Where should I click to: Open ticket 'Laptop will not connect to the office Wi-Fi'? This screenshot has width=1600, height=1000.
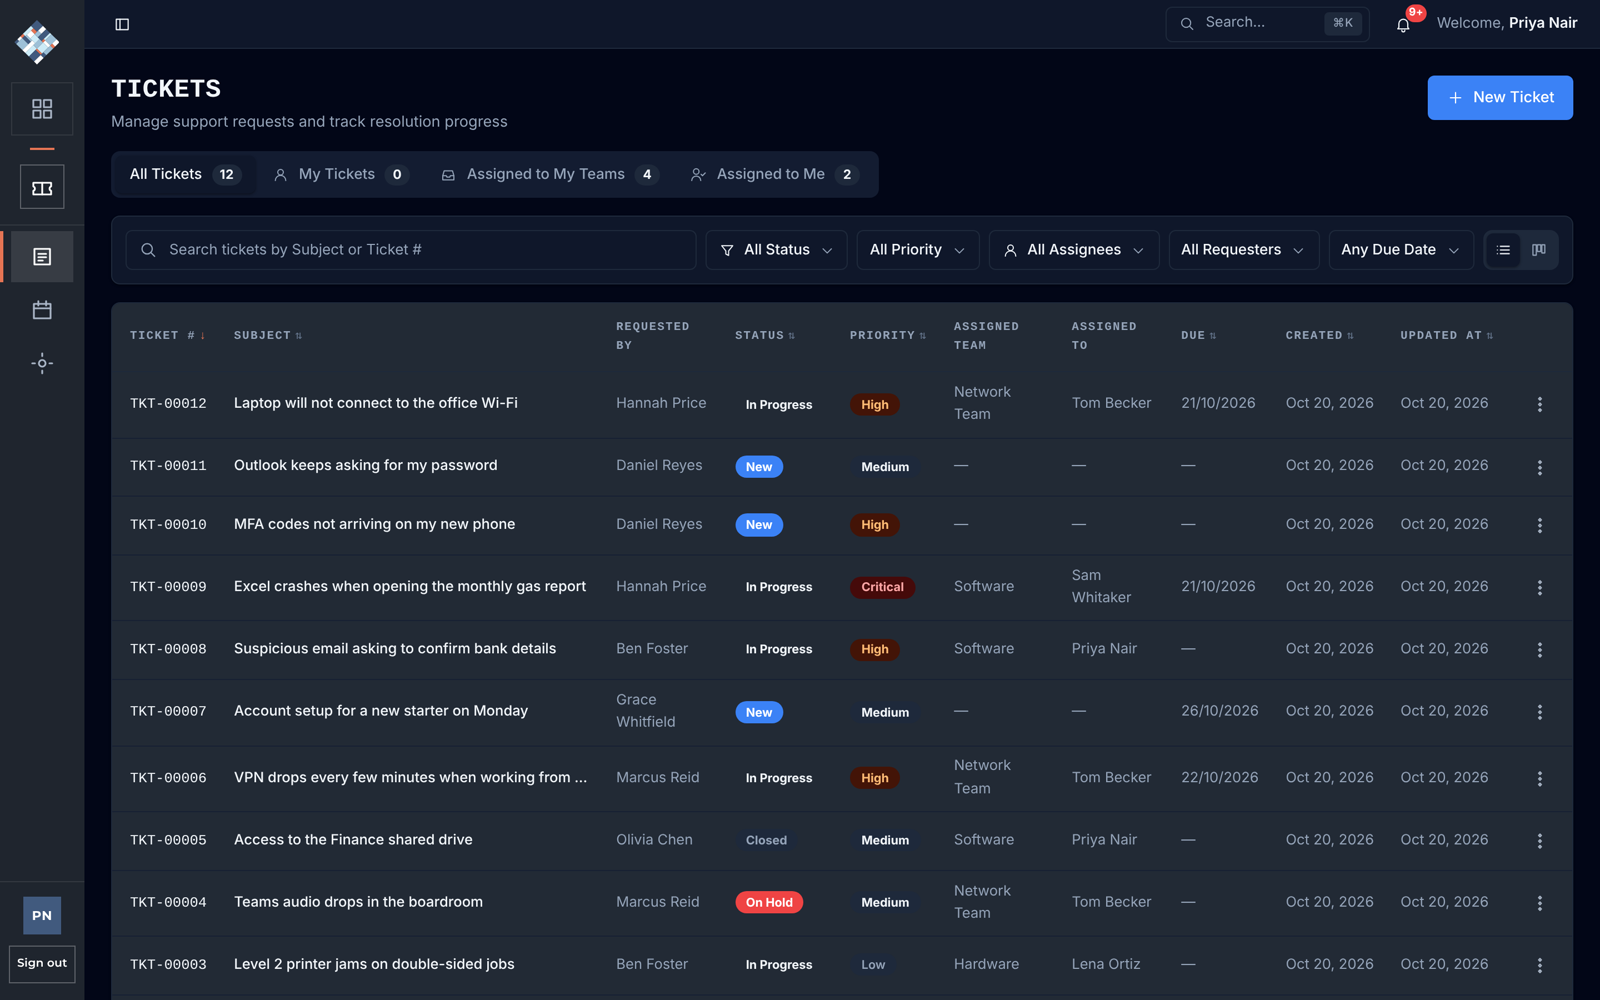point(376,403)
